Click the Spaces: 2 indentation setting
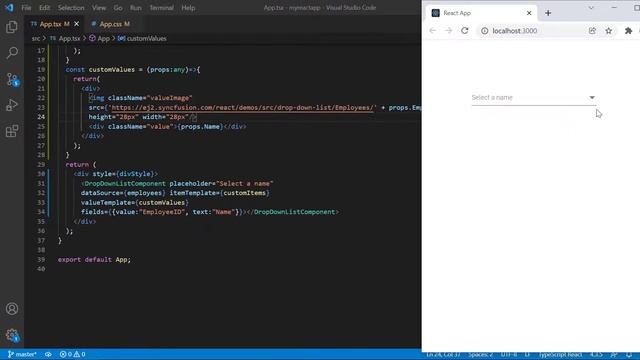The height and width of the screenshot is (360, 640). (x=480, y=354)
